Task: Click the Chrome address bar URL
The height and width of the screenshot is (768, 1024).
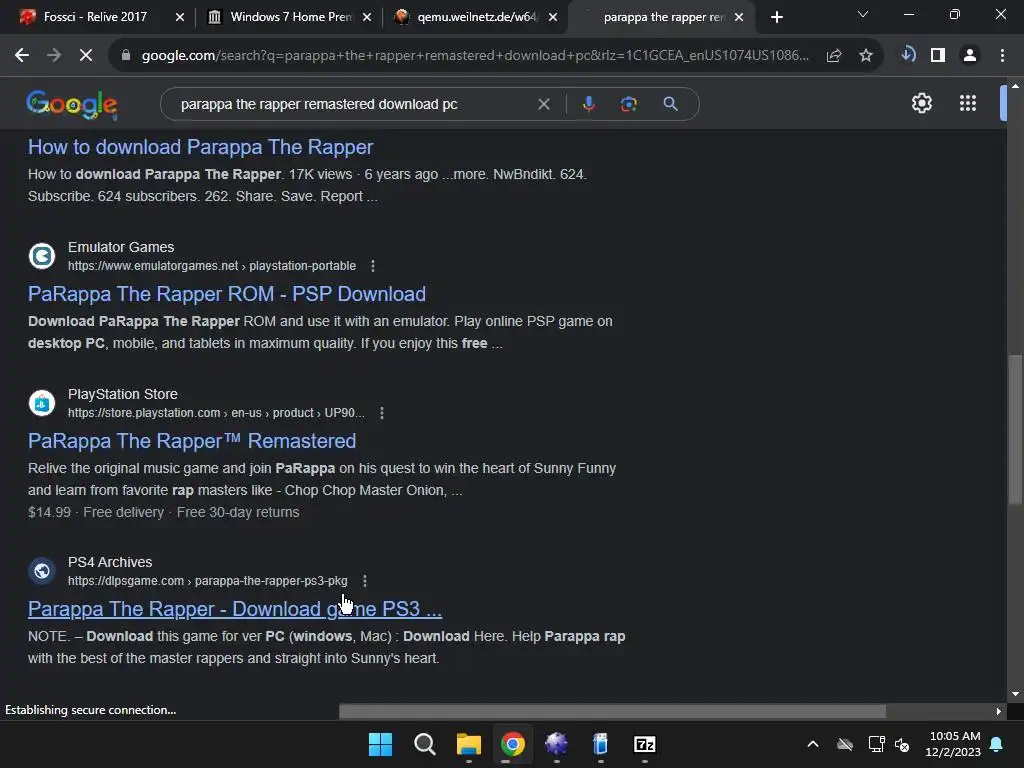Action: [475, 56]
